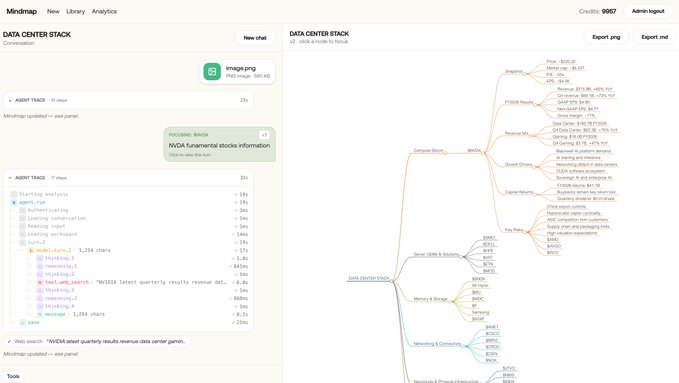
Task: Click the $DELL leaf node
Action: (489, 244)
